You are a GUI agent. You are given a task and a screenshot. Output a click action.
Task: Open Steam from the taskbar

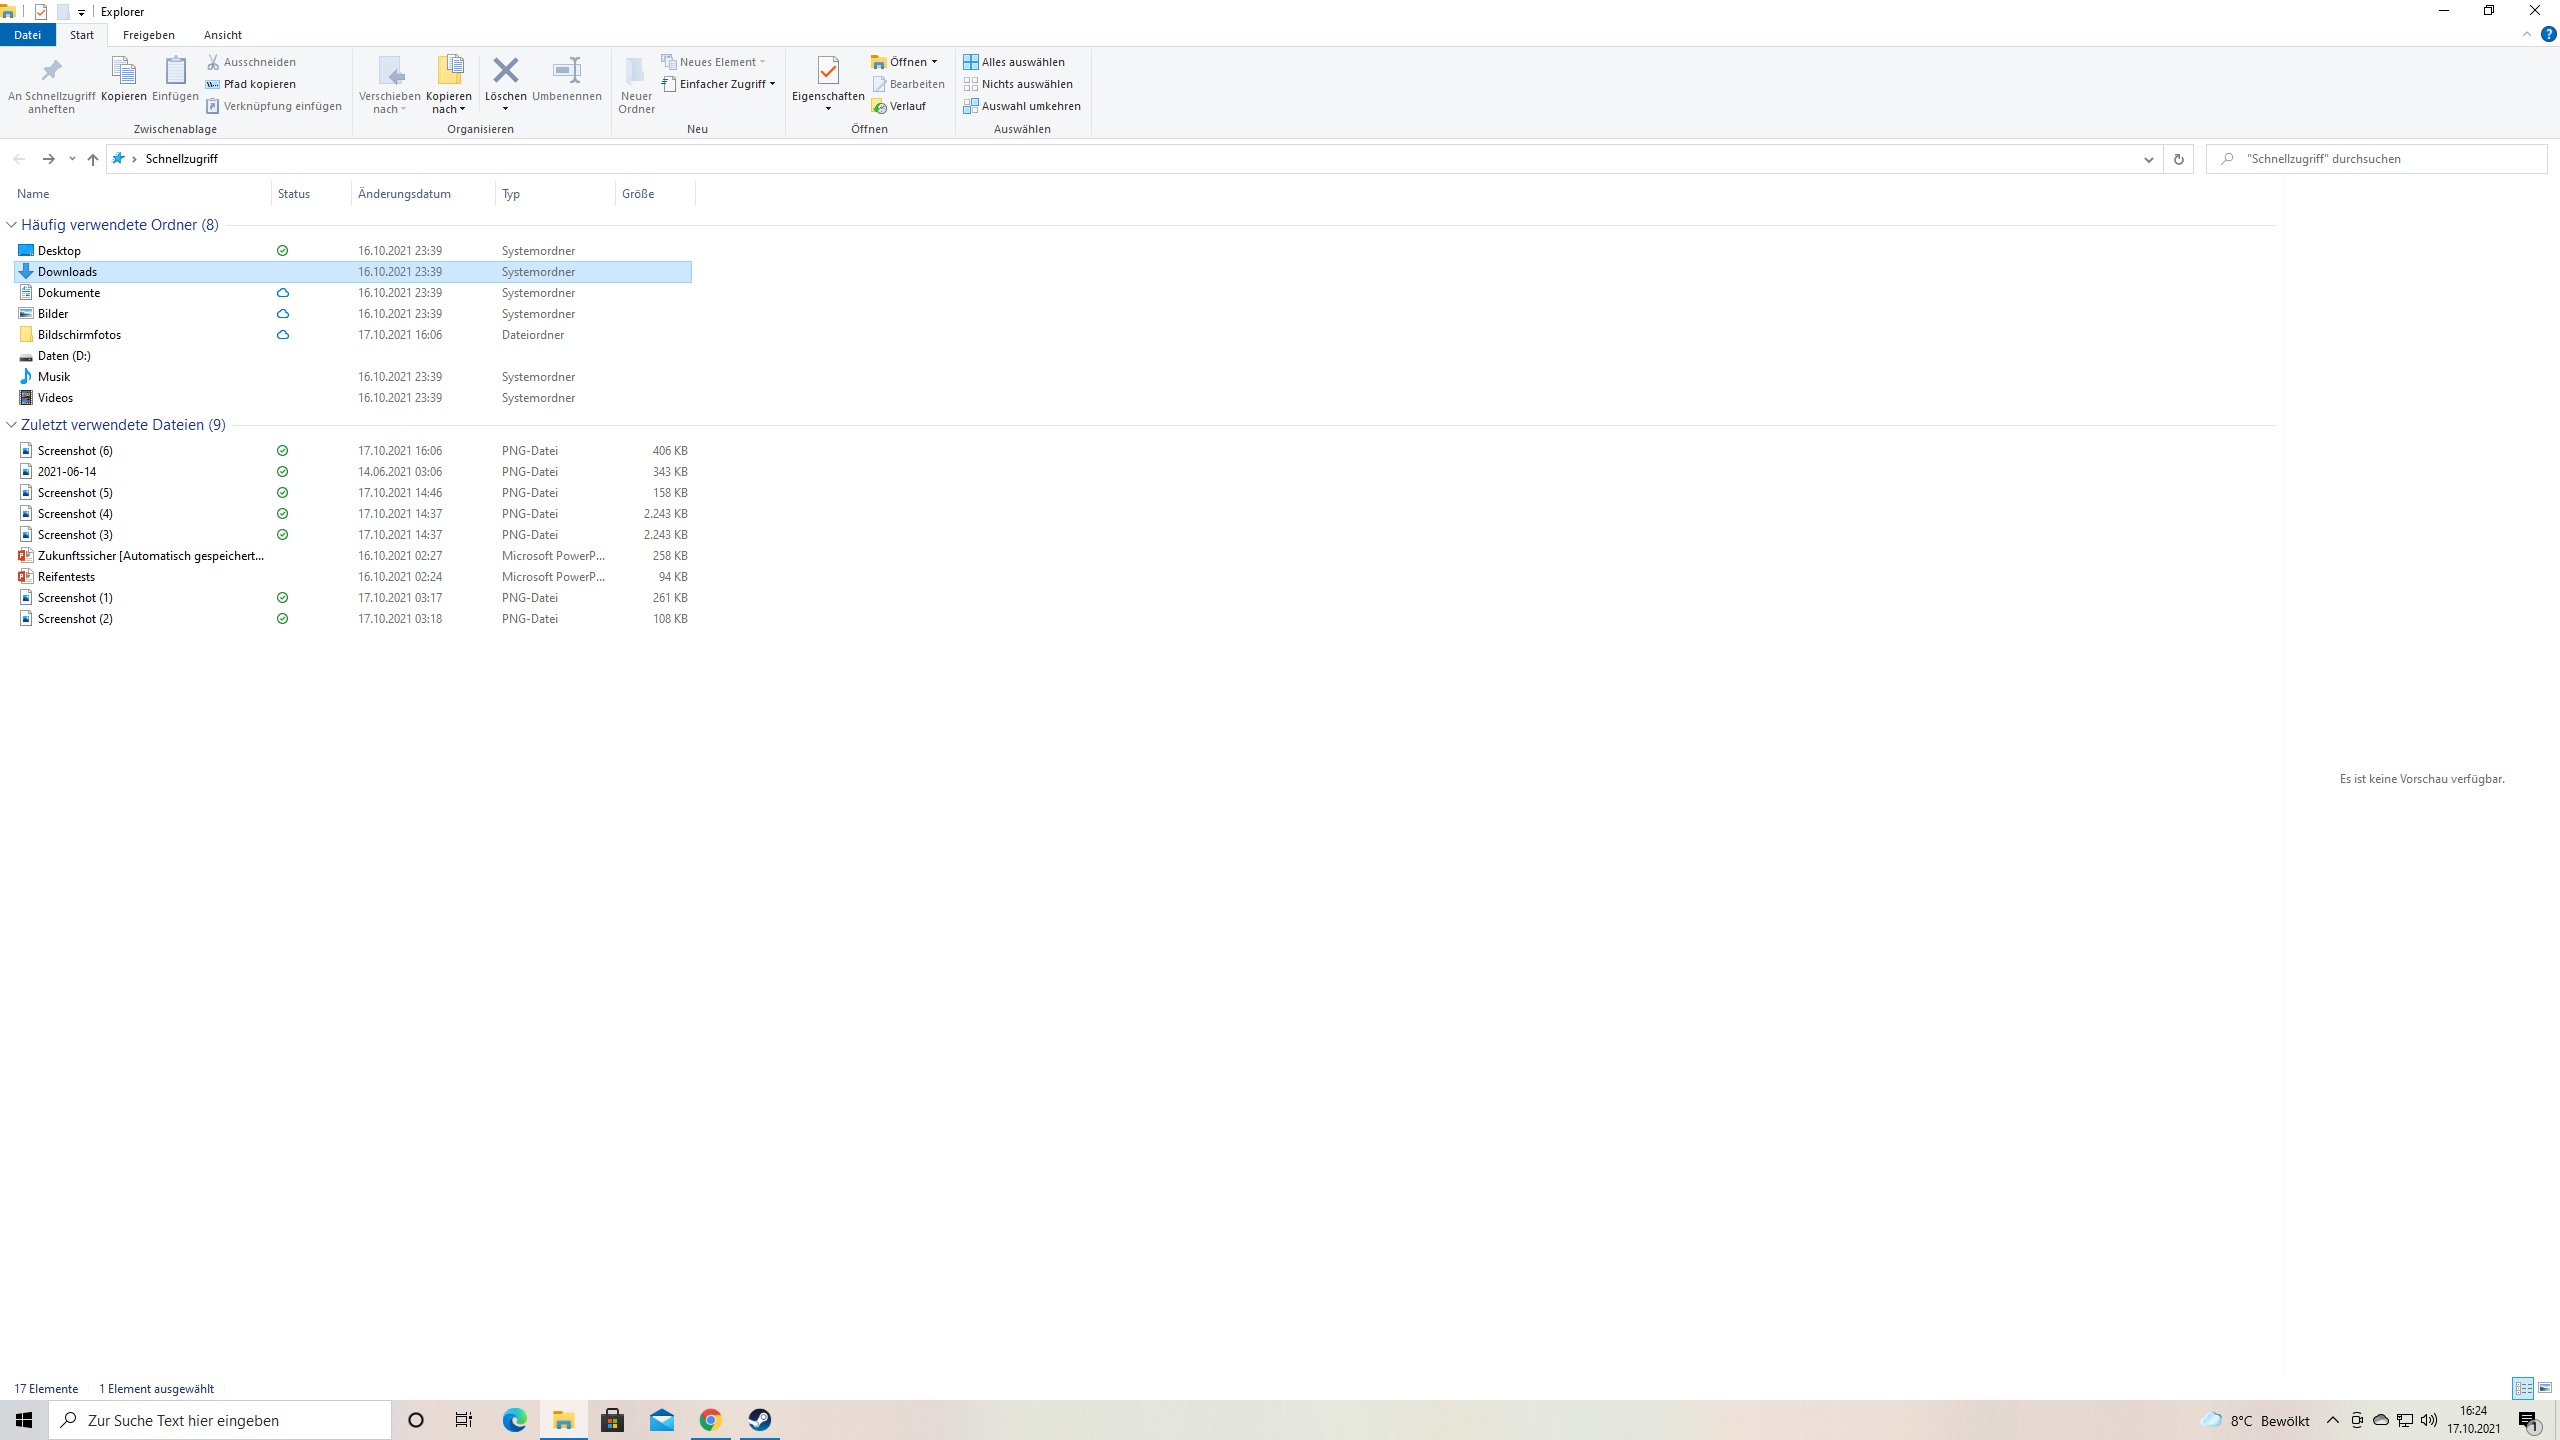pos(760,1420)
